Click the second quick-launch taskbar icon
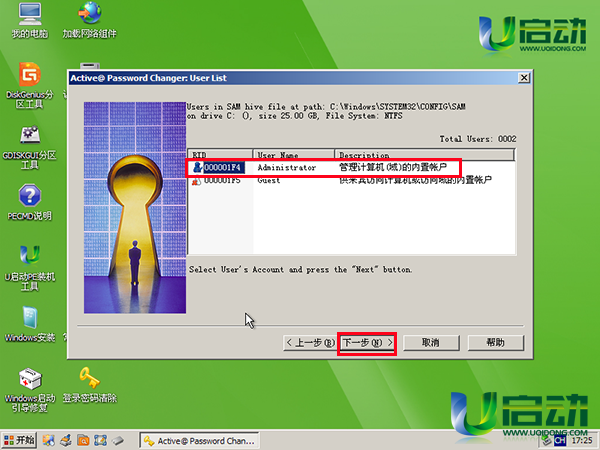Image resolution: width=600 pixels, height=450 pixels. click(66, 440)
